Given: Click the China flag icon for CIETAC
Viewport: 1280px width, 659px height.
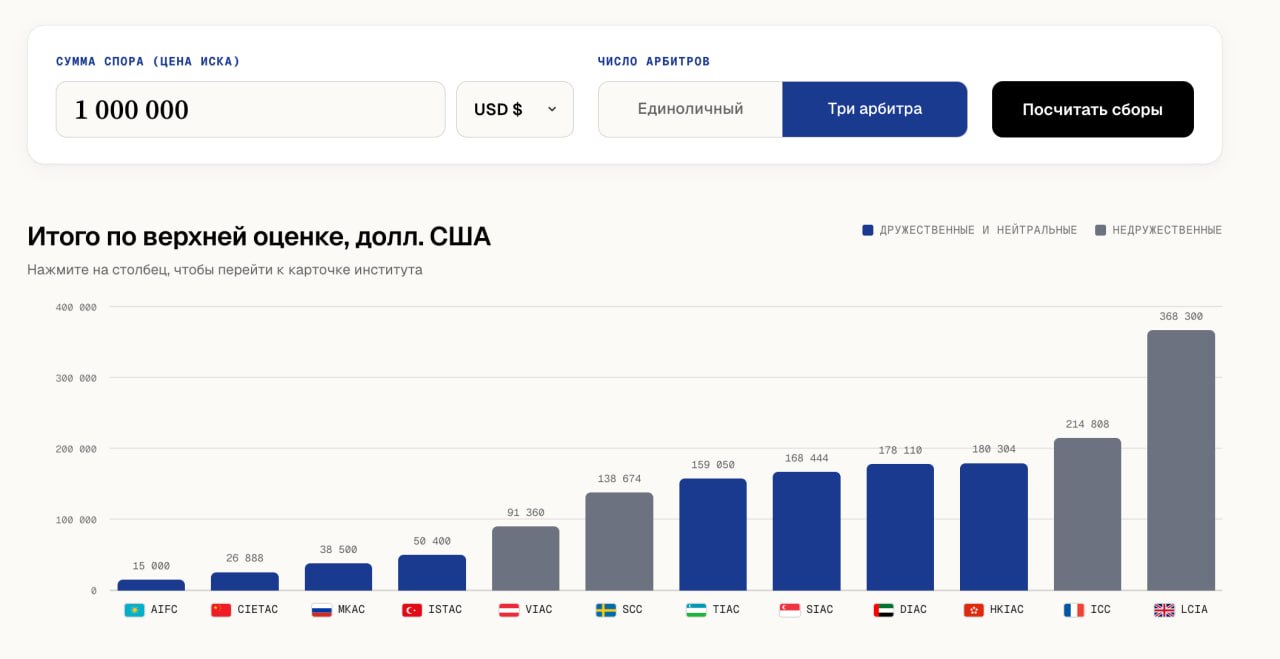Looking at the screenshot, I should tap(221, 609).
